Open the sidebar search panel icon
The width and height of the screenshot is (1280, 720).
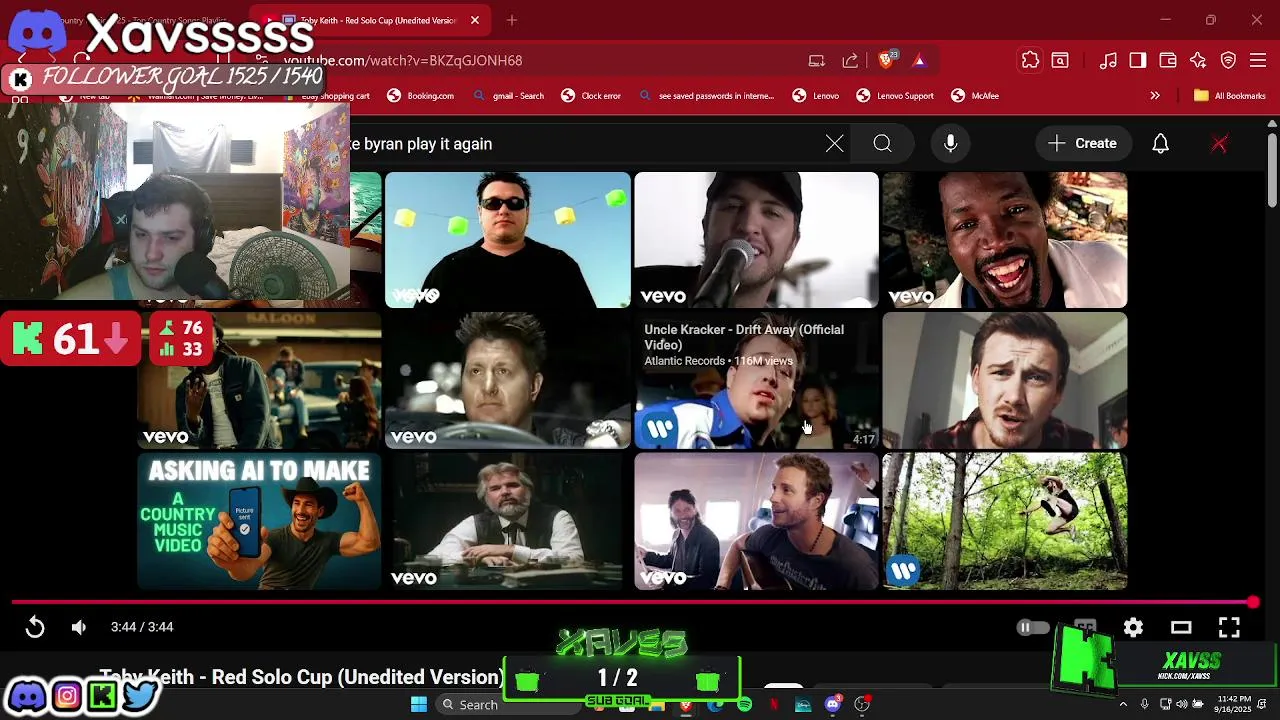click(1060, 60)
